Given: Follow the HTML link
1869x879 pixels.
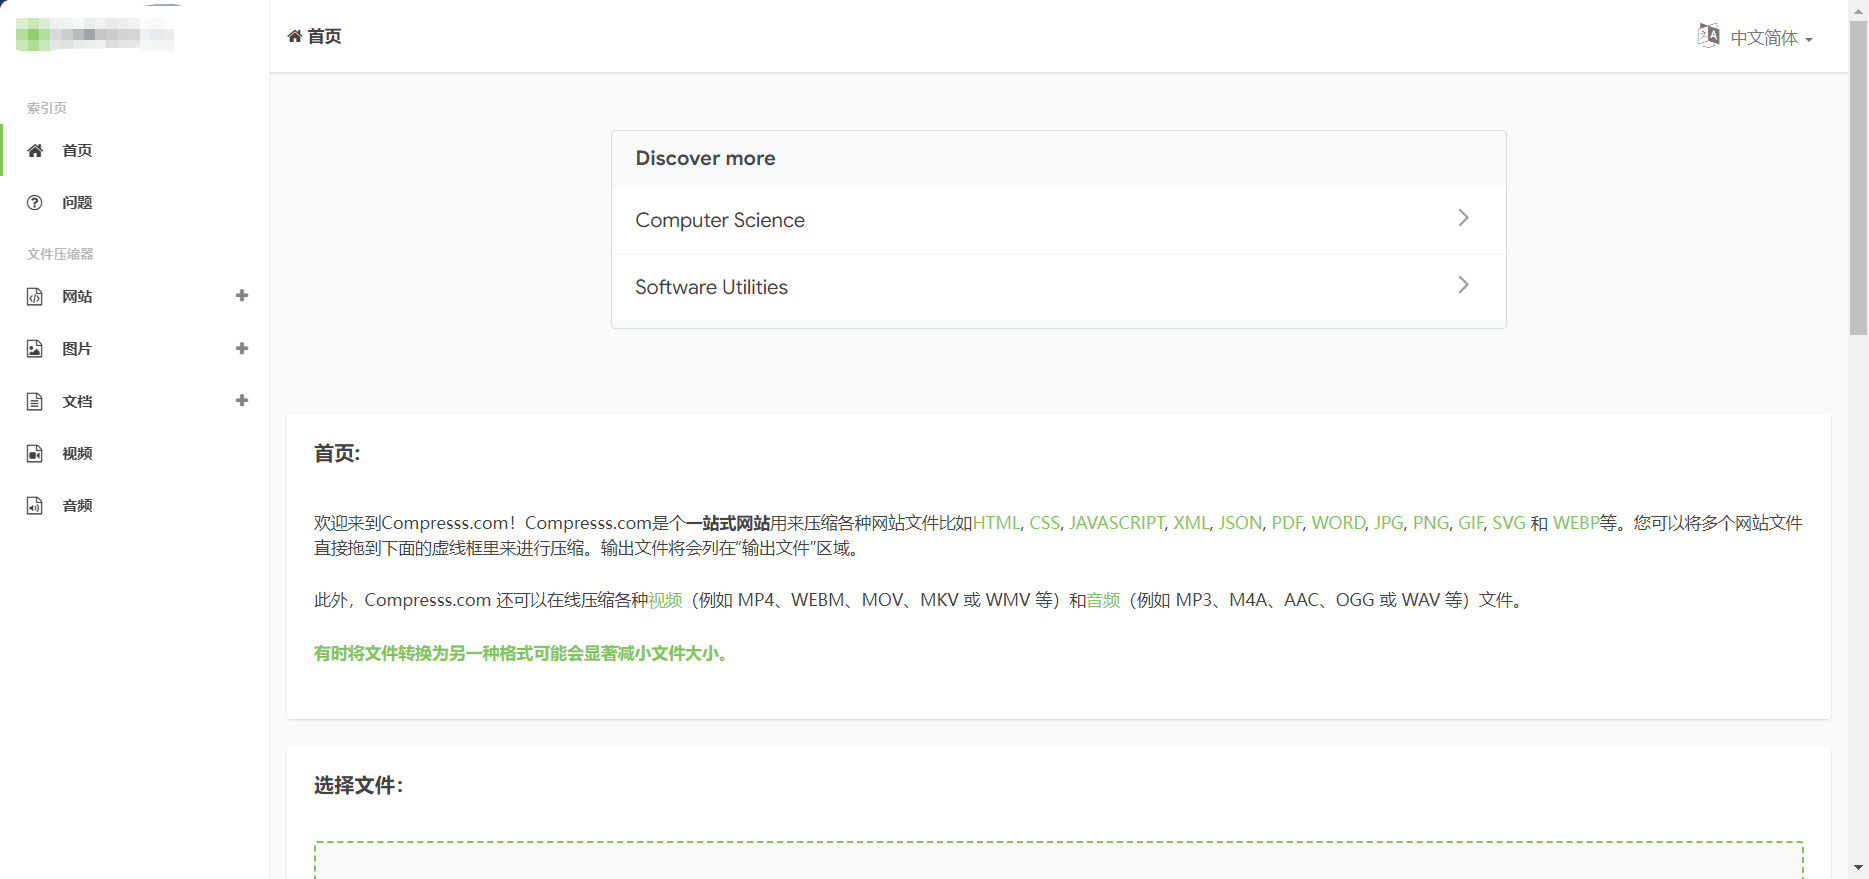Looking at the screenshot, I should (x=996, y=523).
